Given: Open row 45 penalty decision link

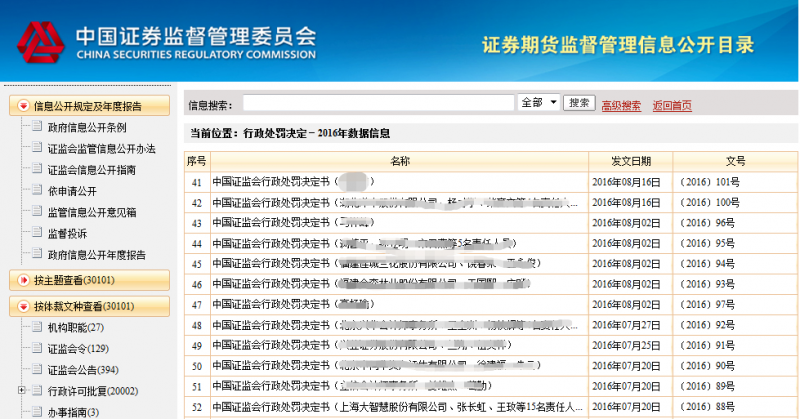Looking at the screenshot, I should coord(377,263).
